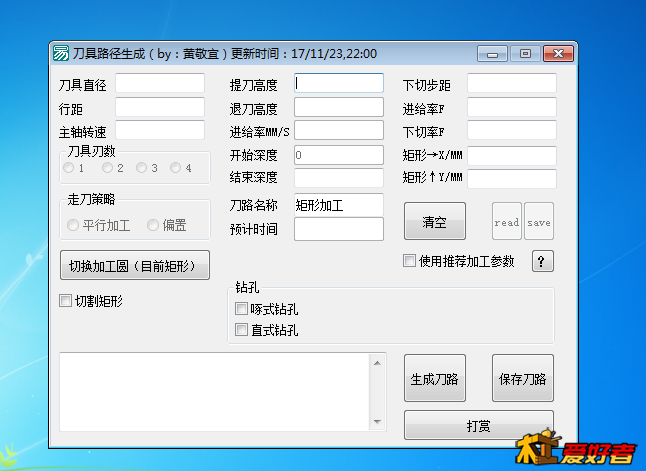Open the help question mark button
This screenshot has width=646, height=471.
[542, 261]
